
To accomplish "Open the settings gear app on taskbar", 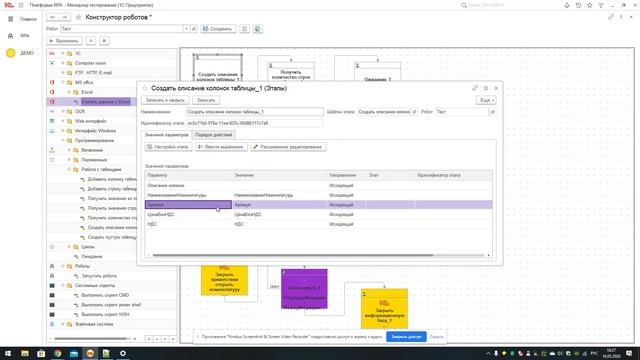I will click(123, 353).
